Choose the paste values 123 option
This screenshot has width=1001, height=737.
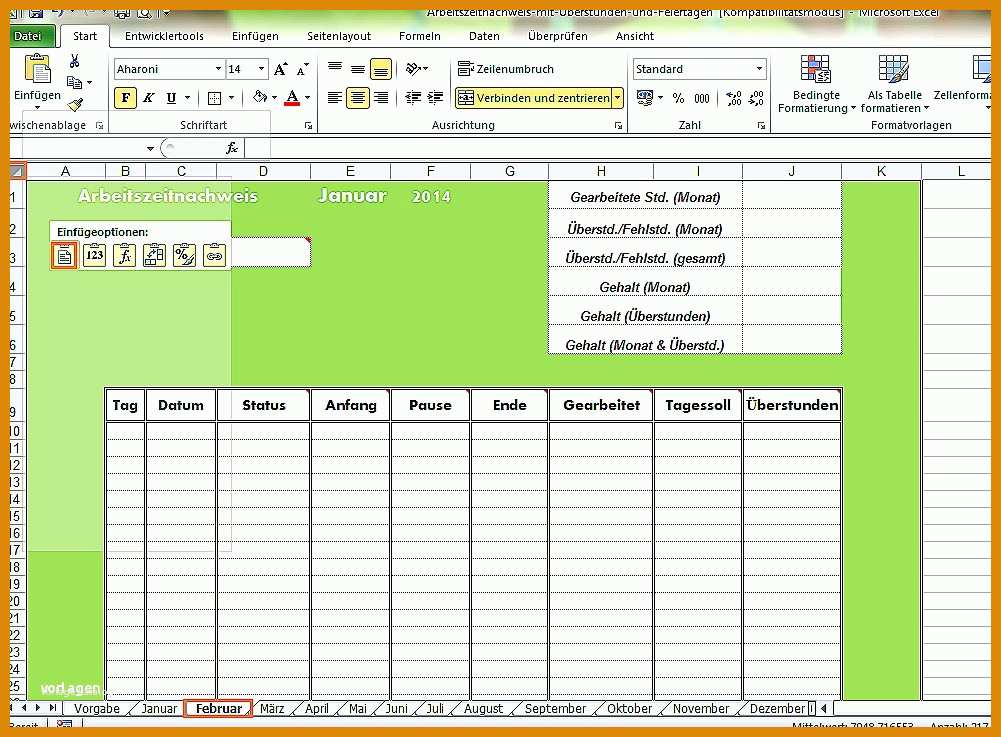tap(94, 255)
